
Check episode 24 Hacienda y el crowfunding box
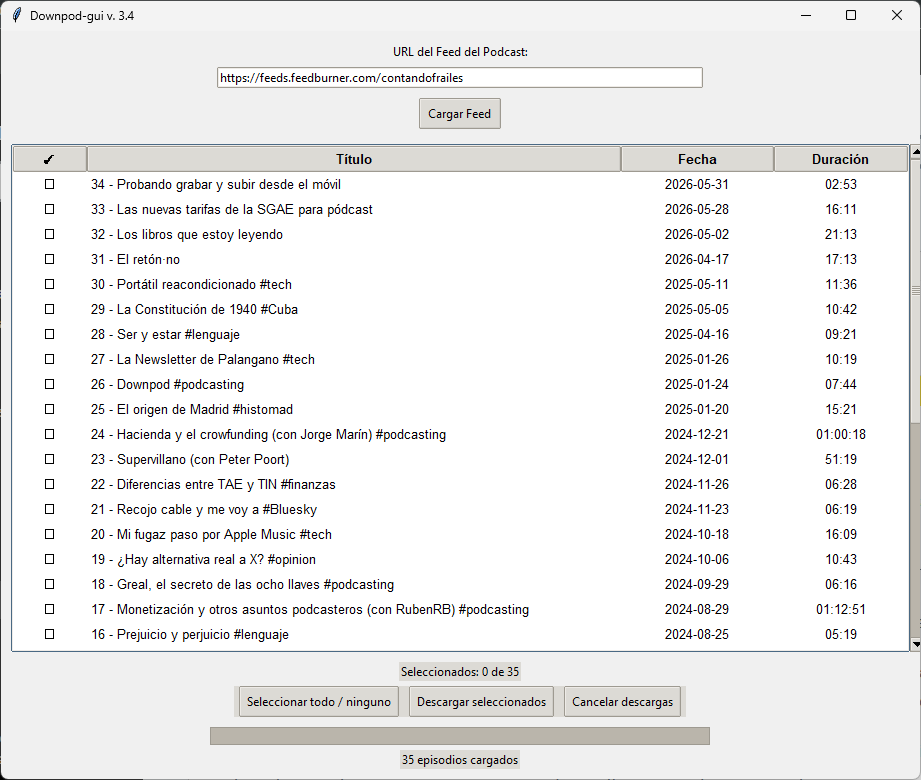(49, 434)
